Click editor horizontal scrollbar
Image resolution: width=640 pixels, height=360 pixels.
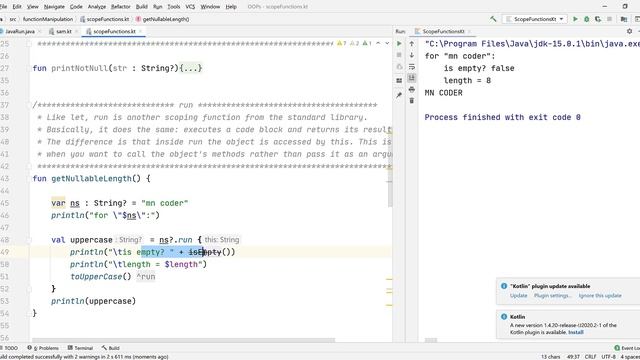(x=183, y=340)
